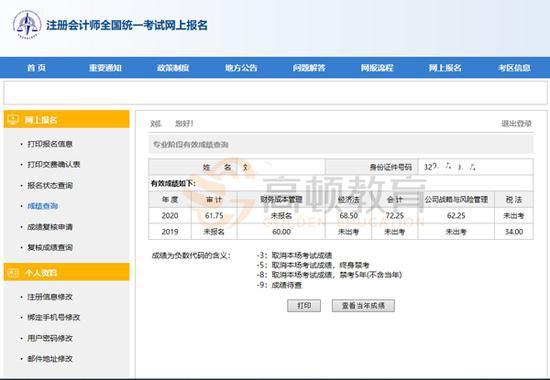550x380 pixels.
Task: Click the 专业阶段有效成绩查询 heading
Action: tap(190, 144)
